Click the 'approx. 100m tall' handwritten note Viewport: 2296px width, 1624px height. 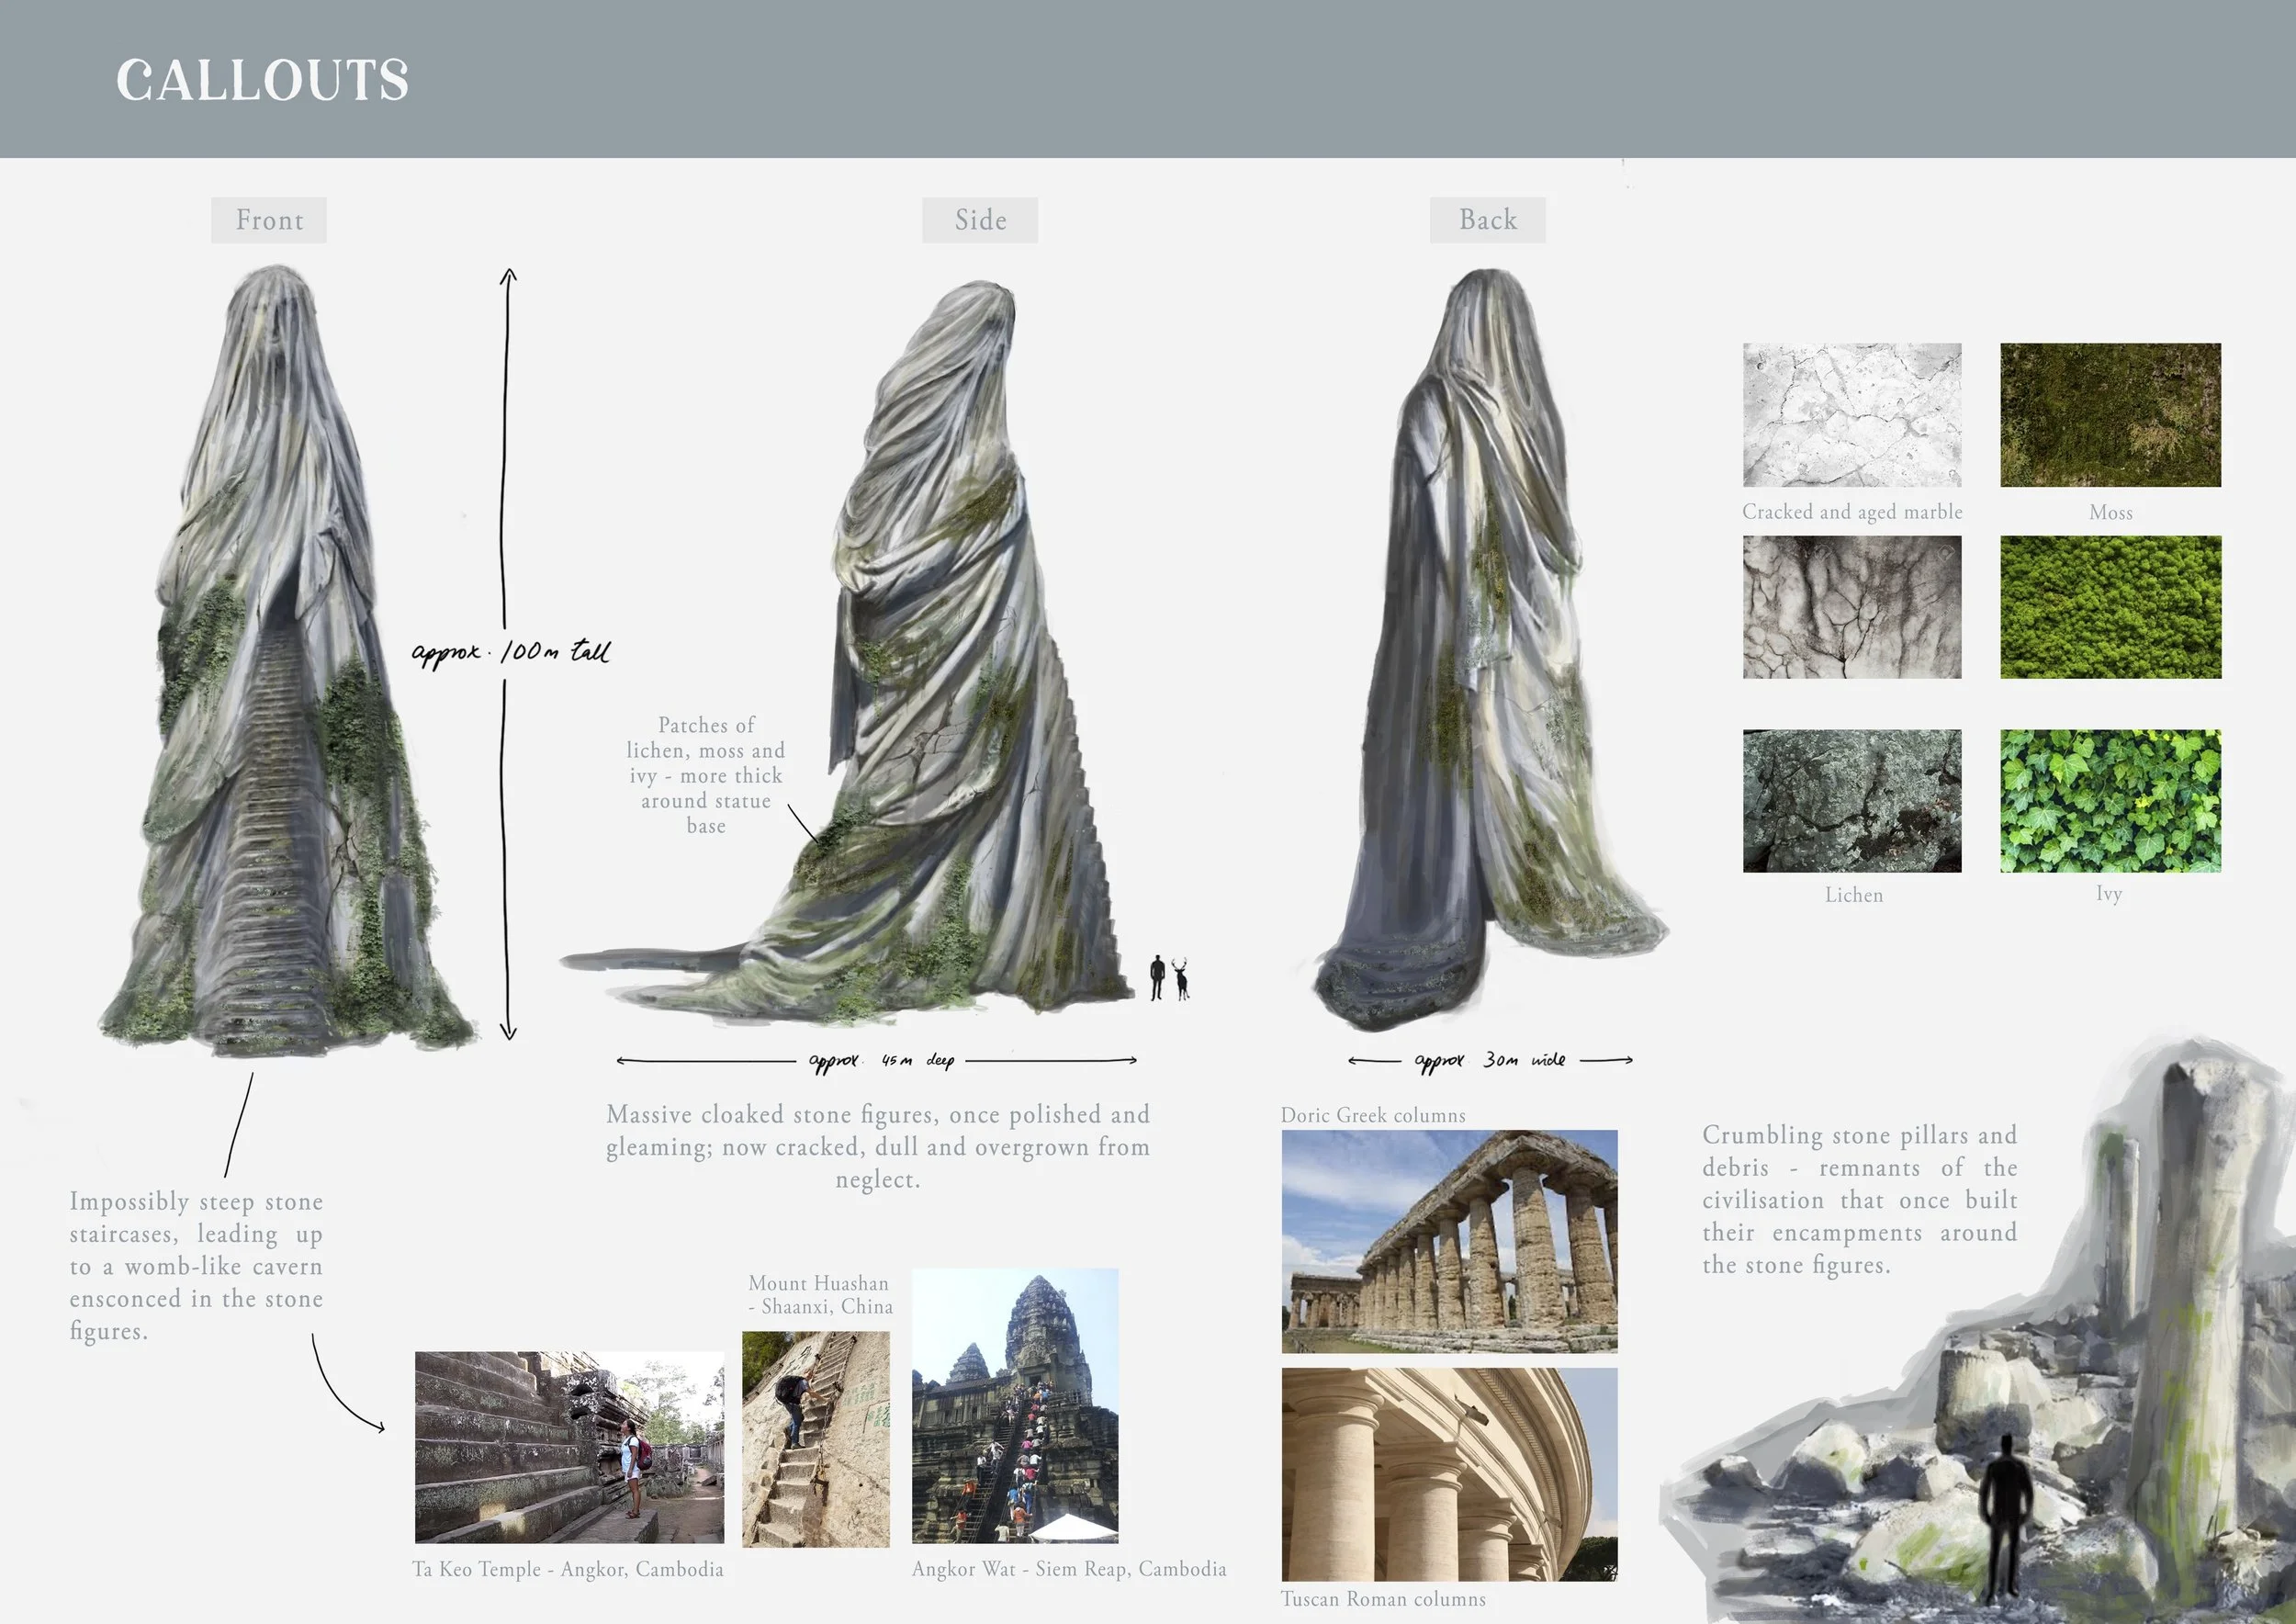tap(510, 652)
